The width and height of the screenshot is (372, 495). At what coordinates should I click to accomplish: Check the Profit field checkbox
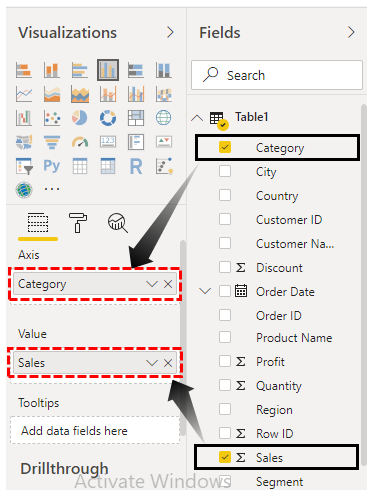(225, 361)
